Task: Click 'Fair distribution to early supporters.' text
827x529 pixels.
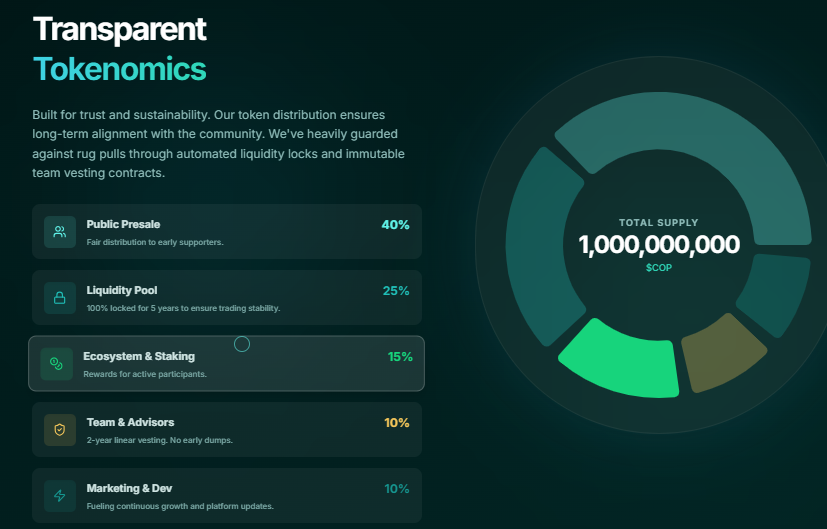Action: pos(155,242)
